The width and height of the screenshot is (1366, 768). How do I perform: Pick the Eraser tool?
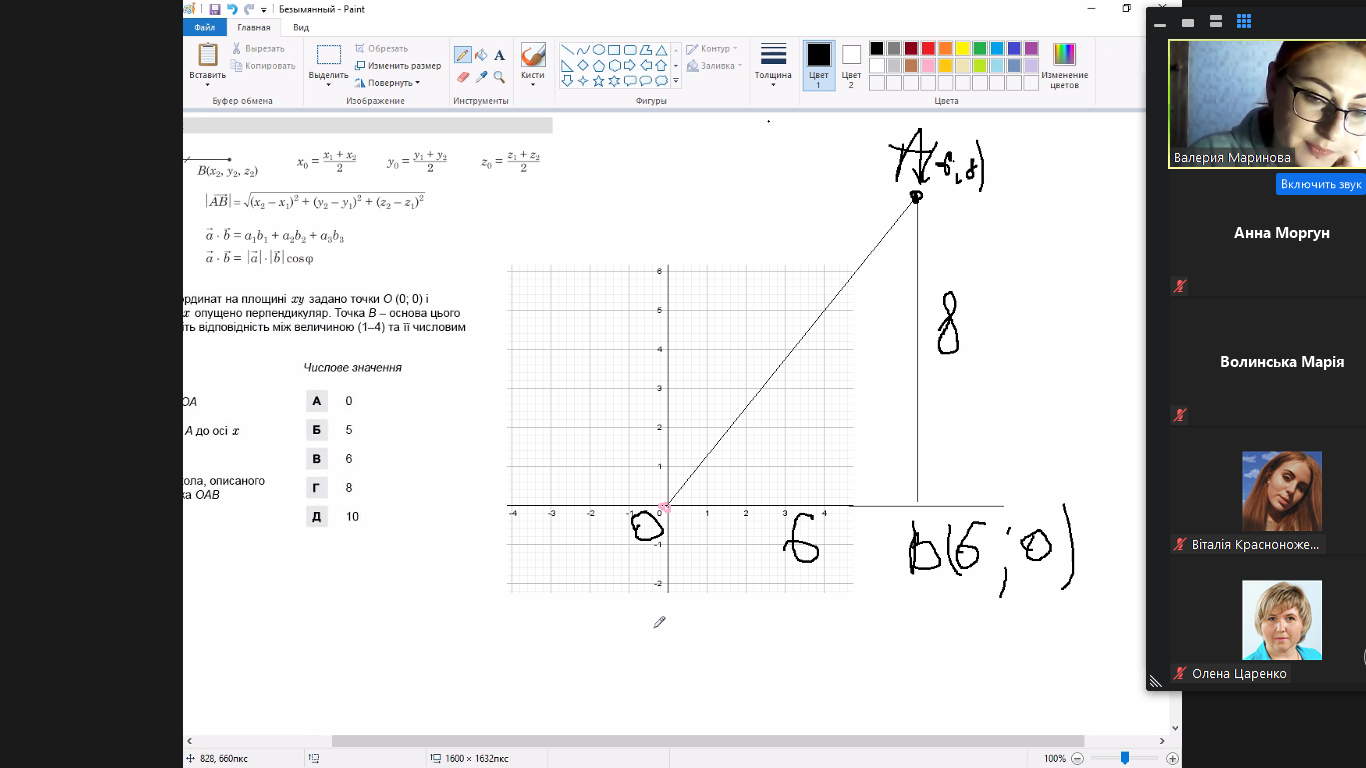tap(463, 77)
